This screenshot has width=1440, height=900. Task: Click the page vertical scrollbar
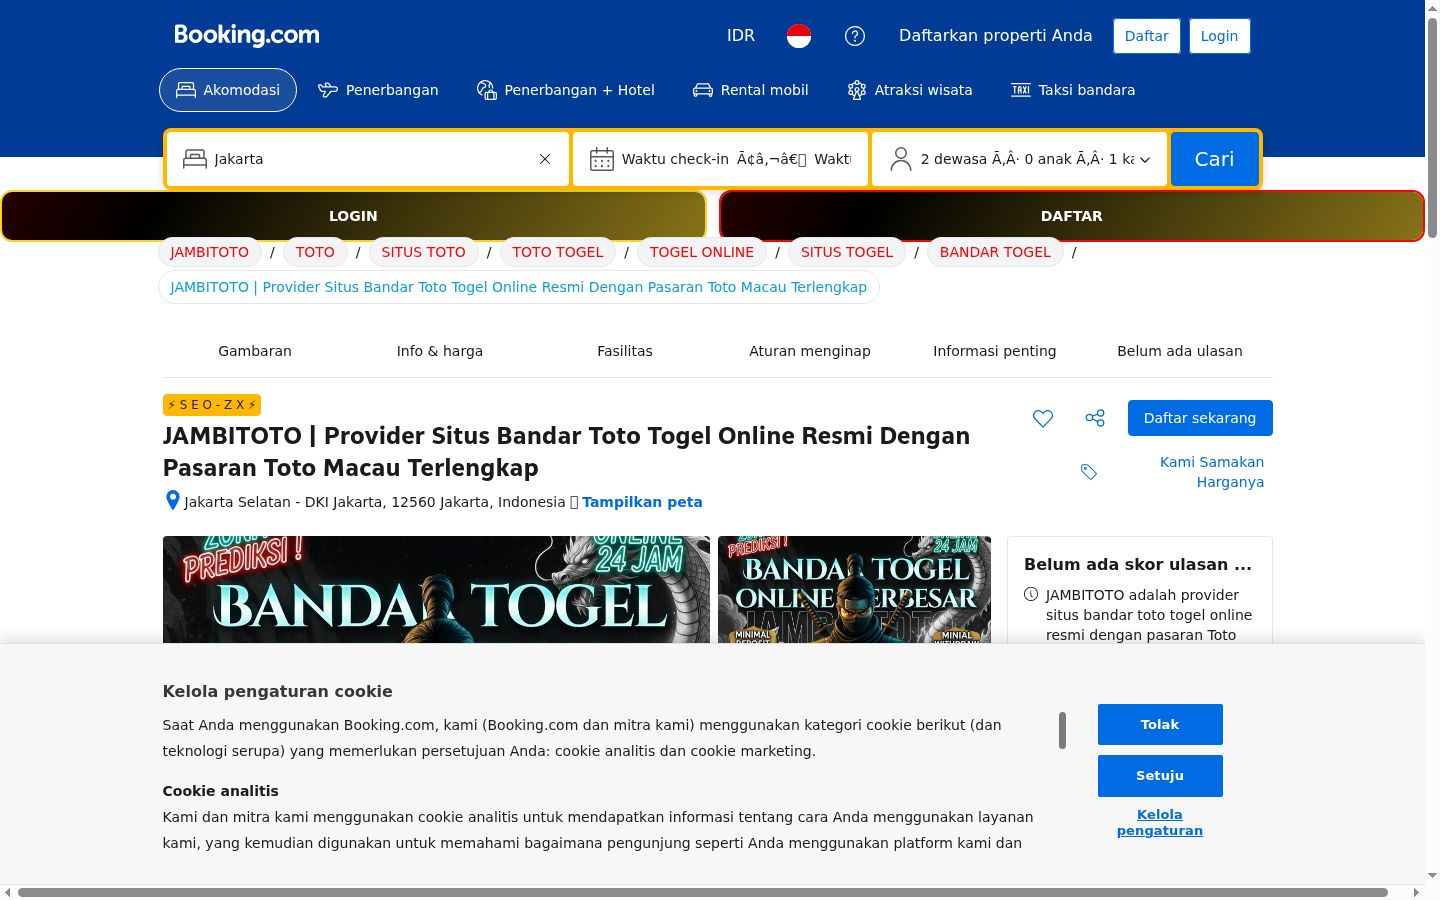[1432, 128]
